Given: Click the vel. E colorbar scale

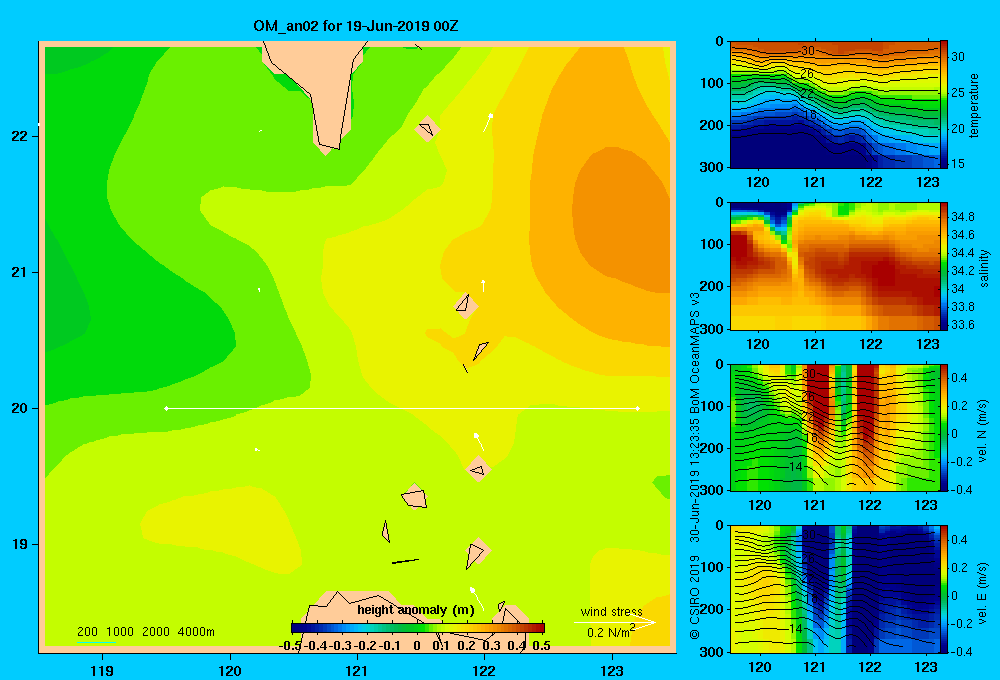Looking at the screenshot, I should tap(944, 589).
